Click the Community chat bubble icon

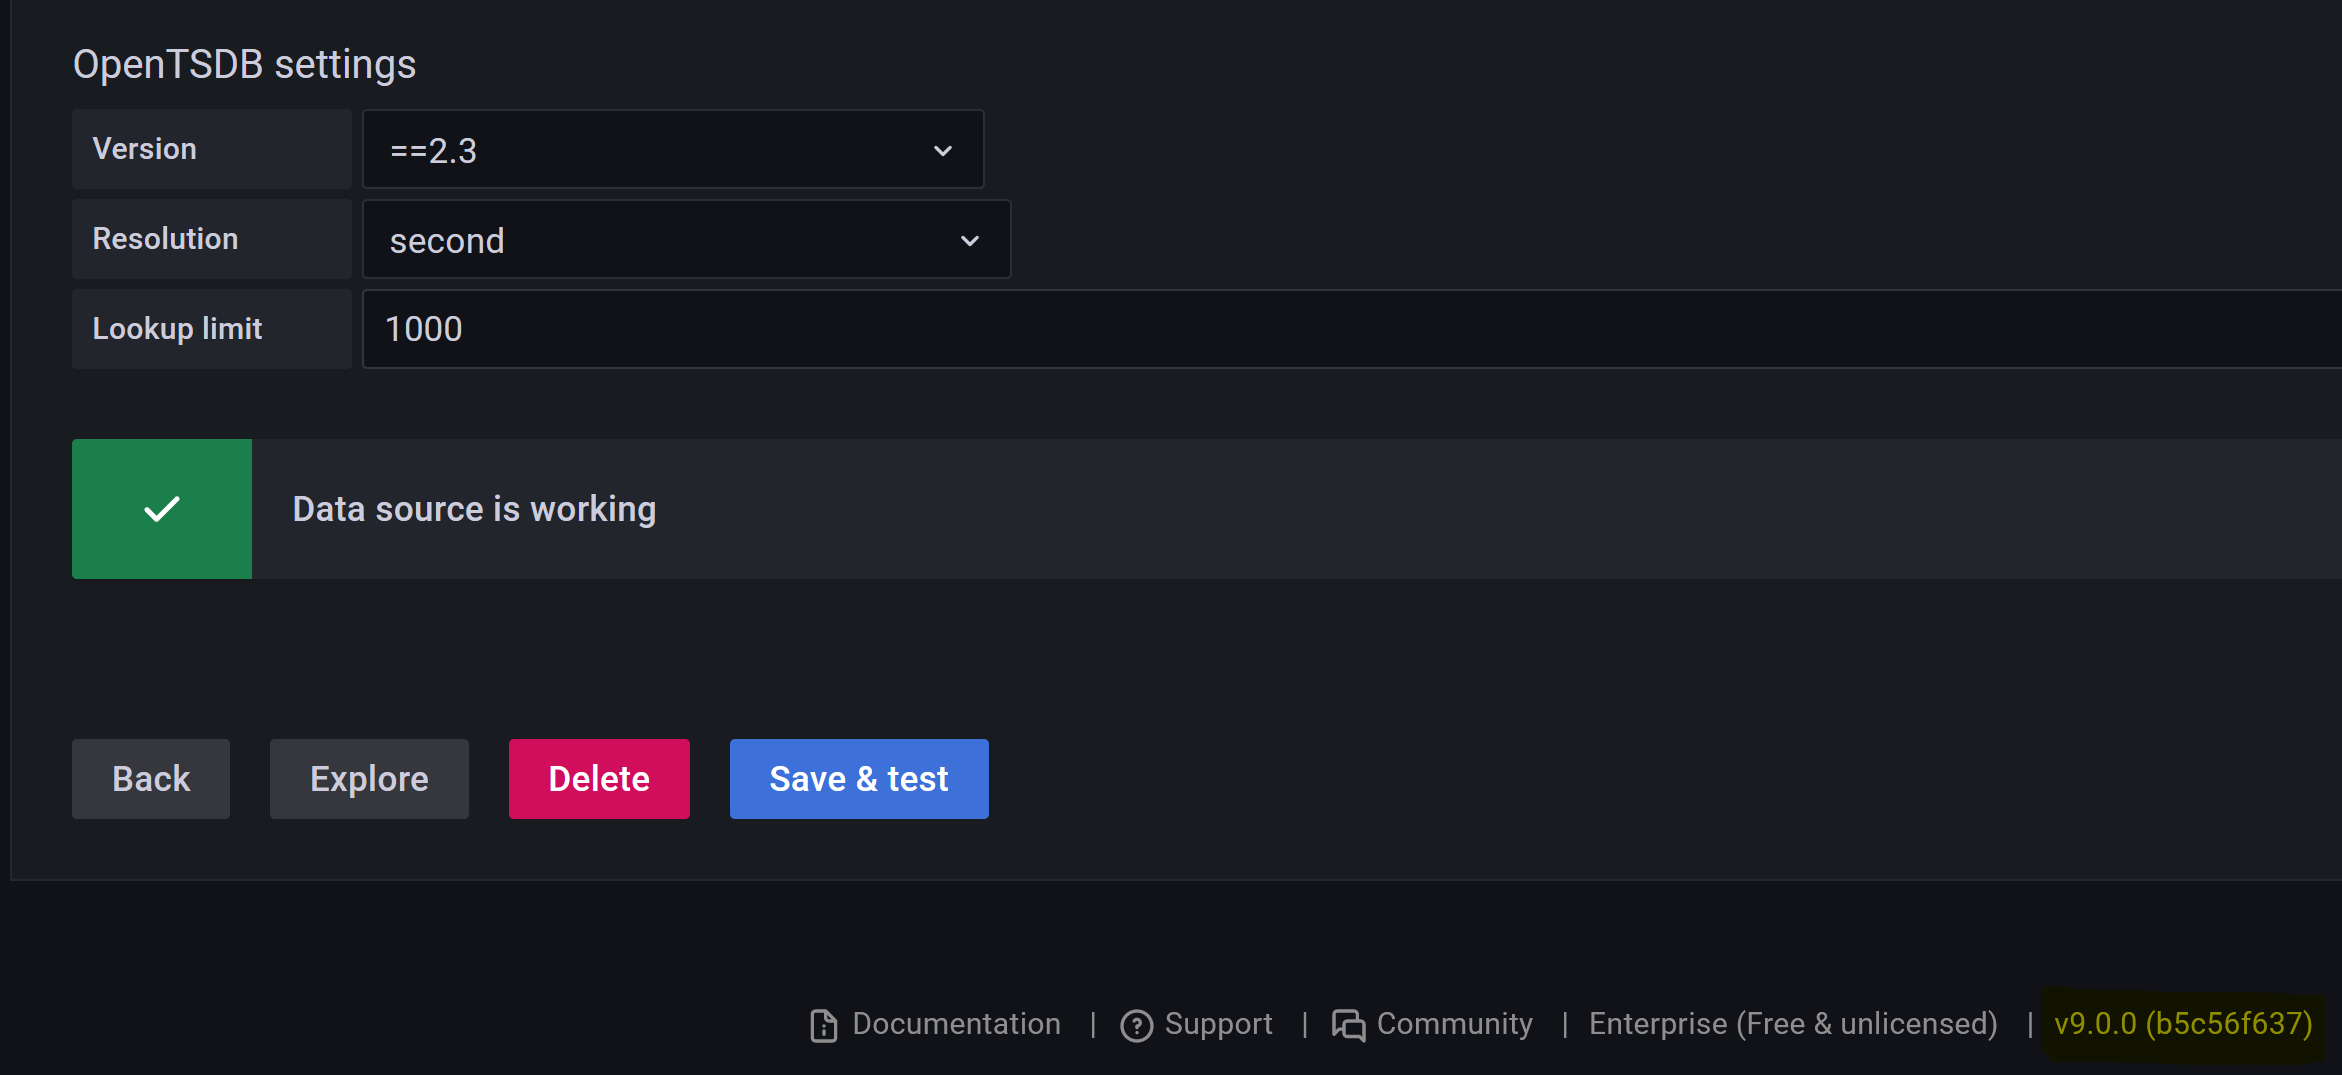(x=1348, y=1025)
